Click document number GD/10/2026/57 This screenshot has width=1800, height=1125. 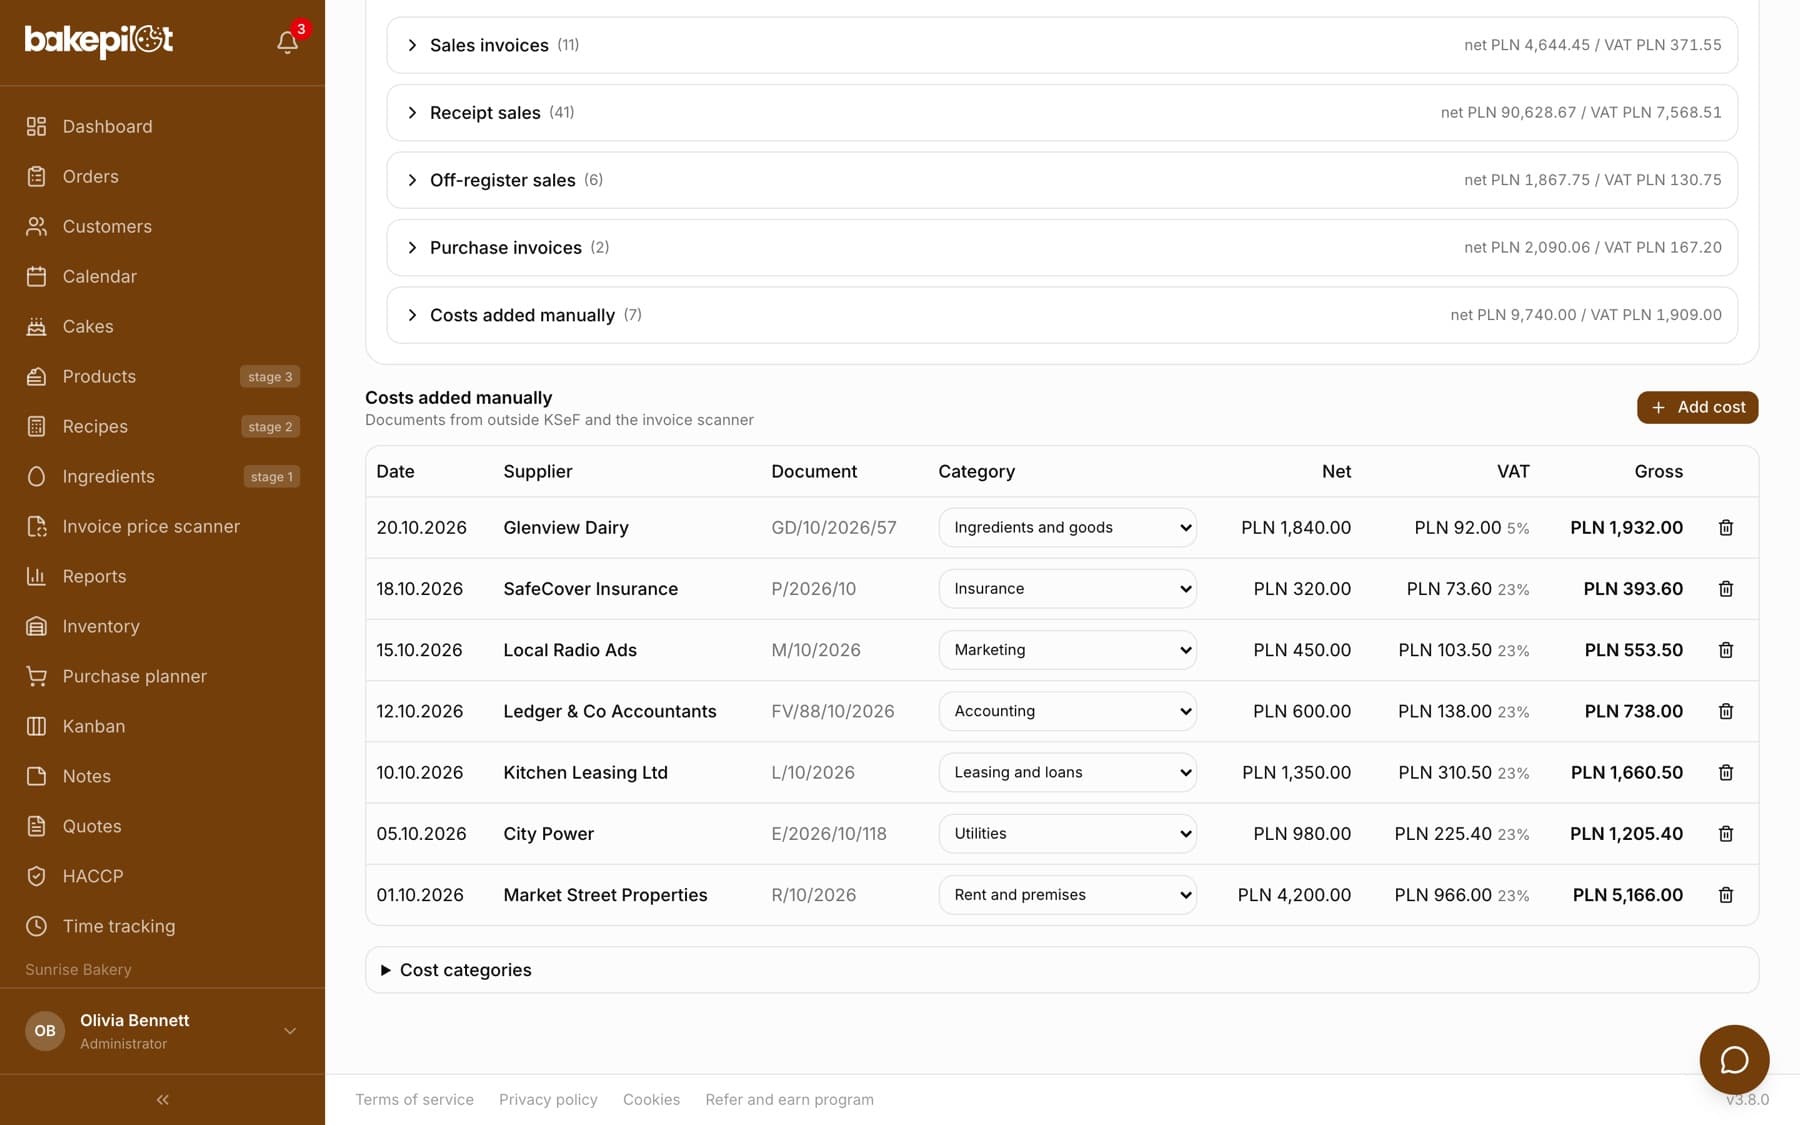[x=833, y=527]
